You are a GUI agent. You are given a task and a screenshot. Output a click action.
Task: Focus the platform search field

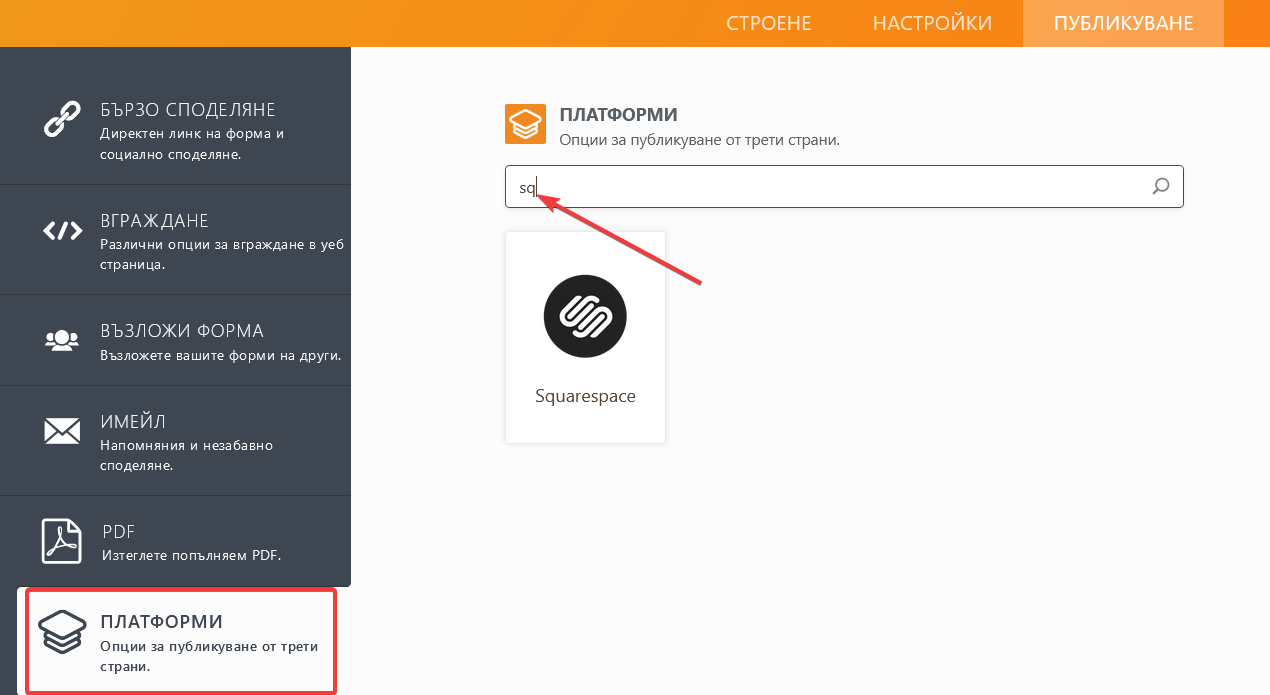point(844,186)
